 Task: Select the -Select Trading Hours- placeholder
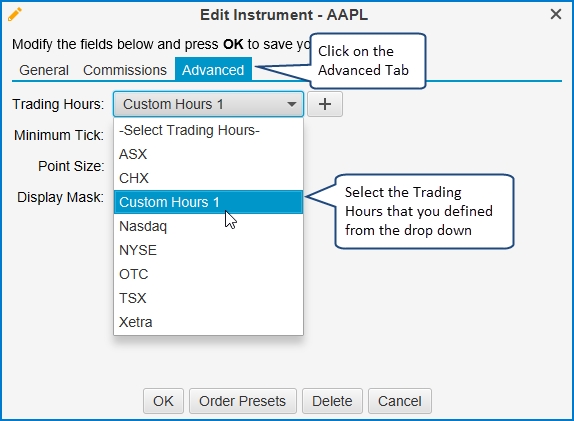click(x=208, y=130)
